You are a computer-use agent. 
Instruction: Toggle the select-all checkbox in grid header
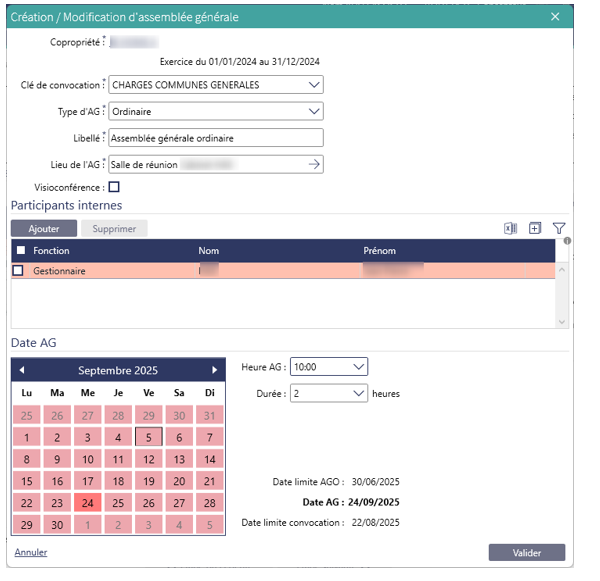21,250
